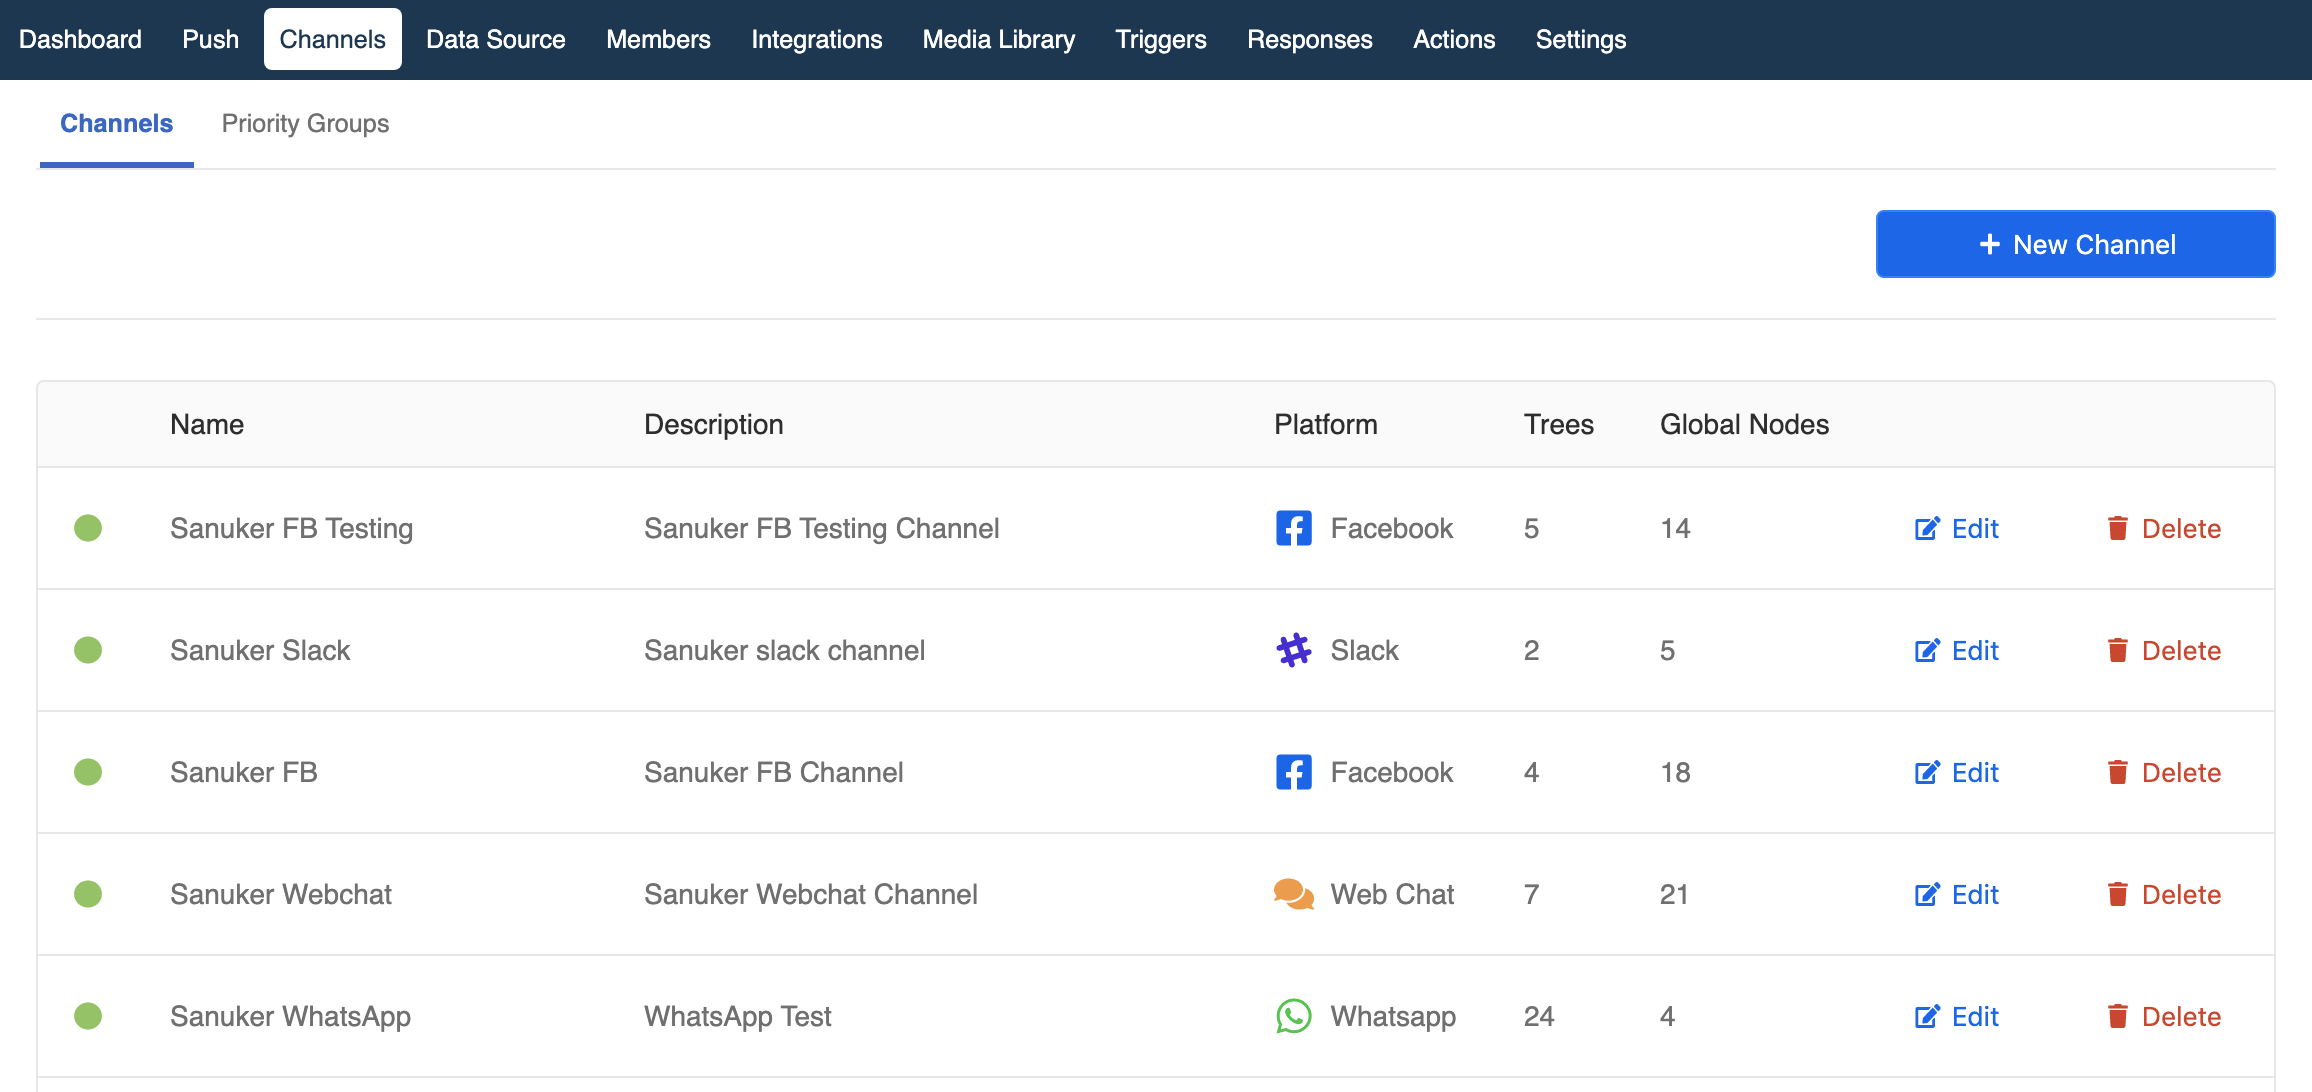Image resolution: width=2312 pixels, height=1092 pixels.
Task: Click the Slack platform icon
Action: tap(1294, 650)
